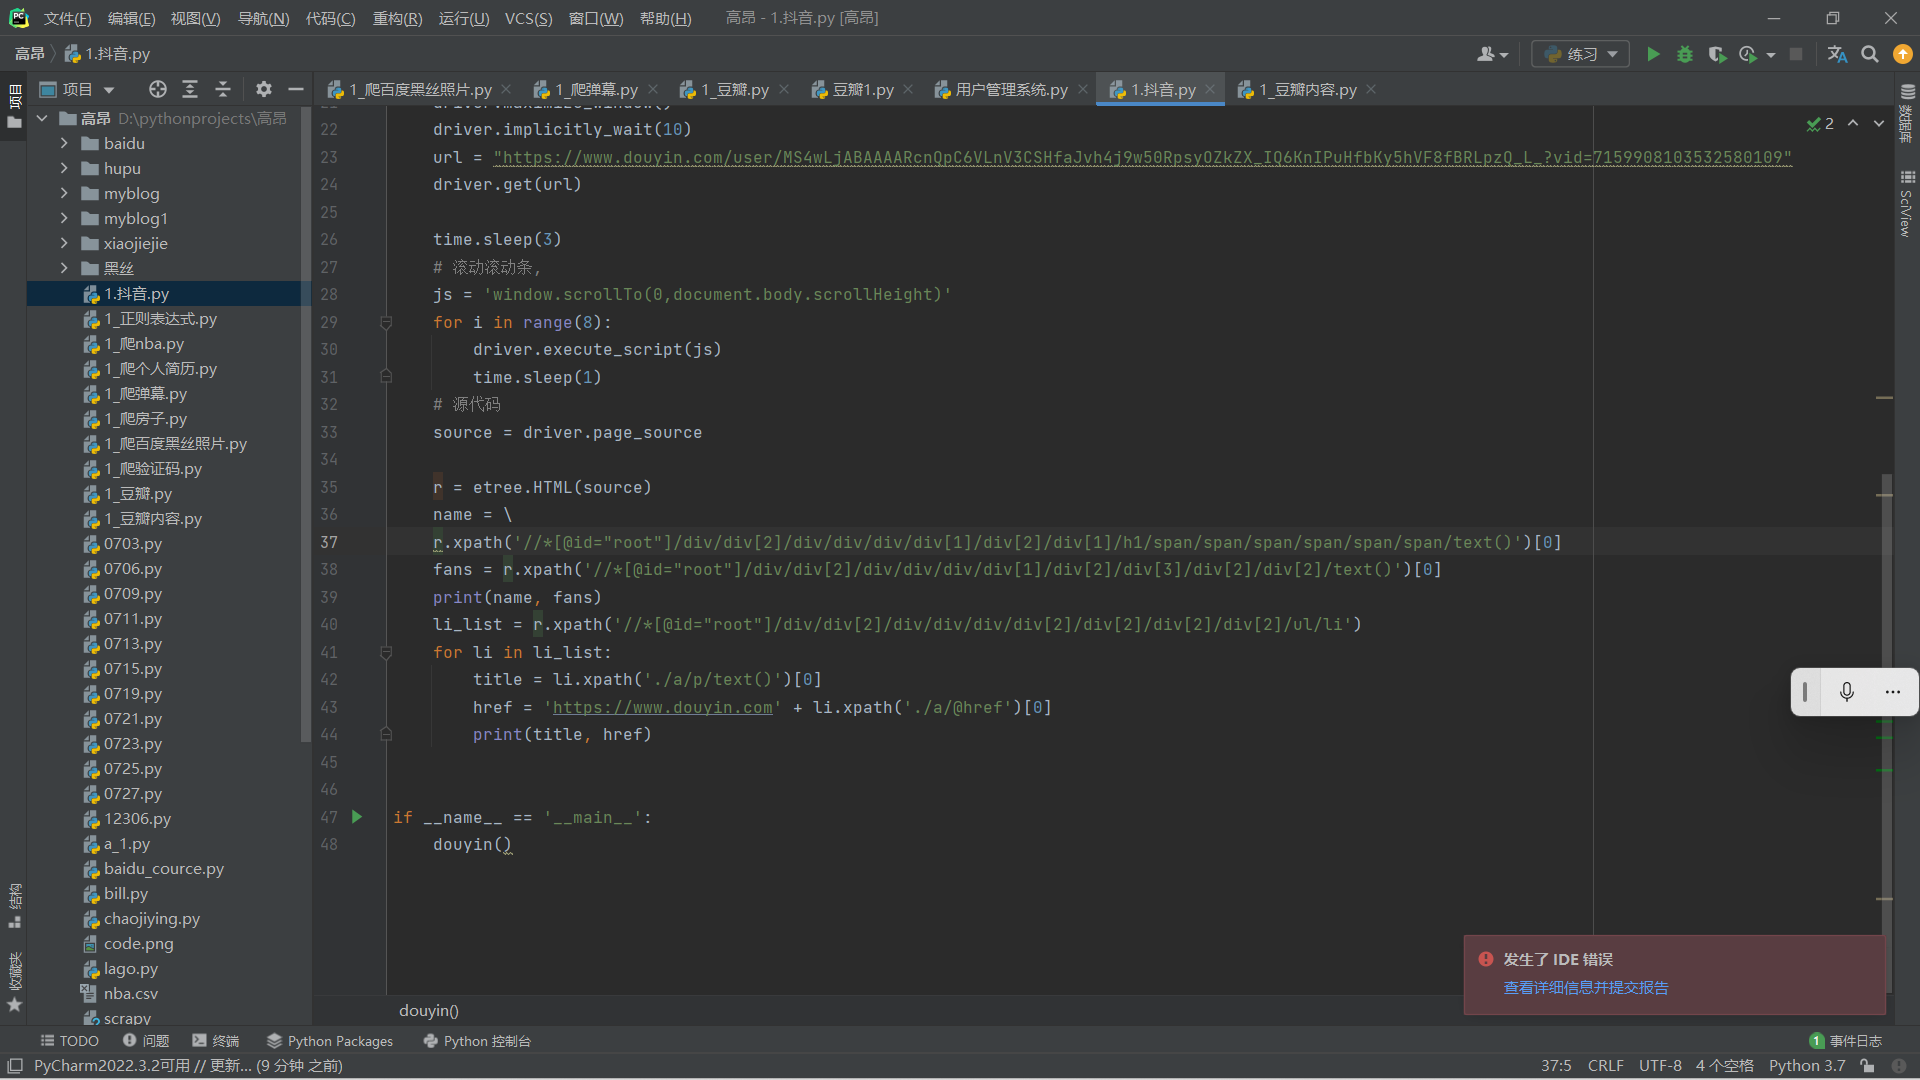The width and height of the screenshot is (1920, 1080).
Task: Expand the 黑丝 folder in project tree
Action: [x=62, y=268]
